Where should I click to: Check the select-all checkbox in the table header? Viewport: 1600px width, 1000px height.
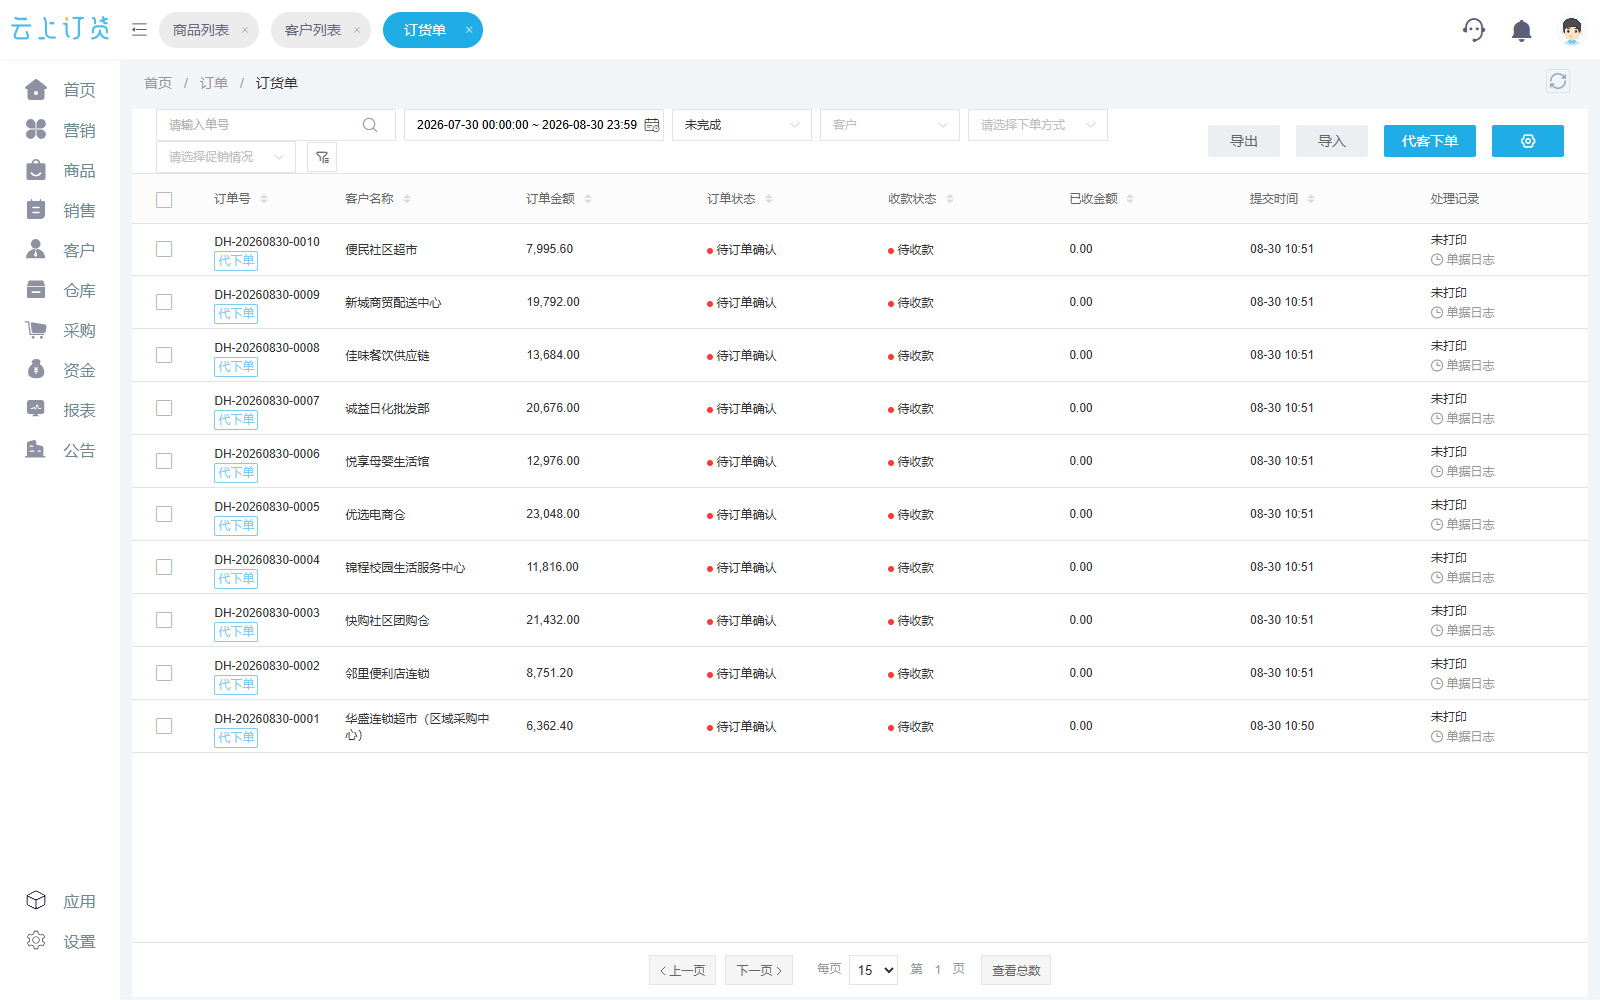(x=164, y=200)
